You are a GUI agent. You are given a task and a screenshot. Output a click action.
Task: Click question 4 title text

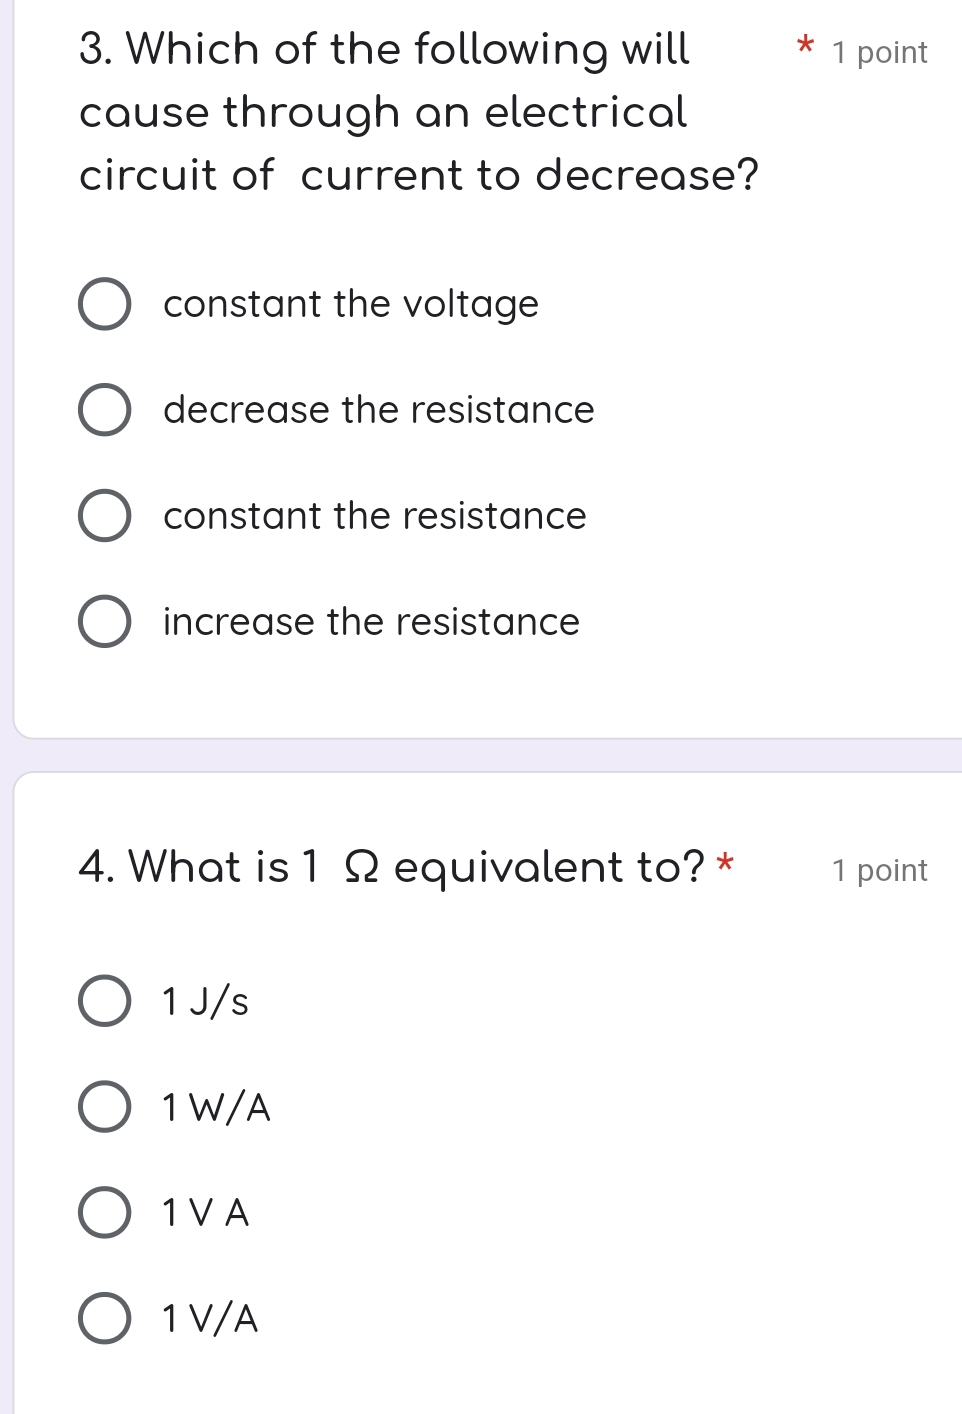click(390, 868)
